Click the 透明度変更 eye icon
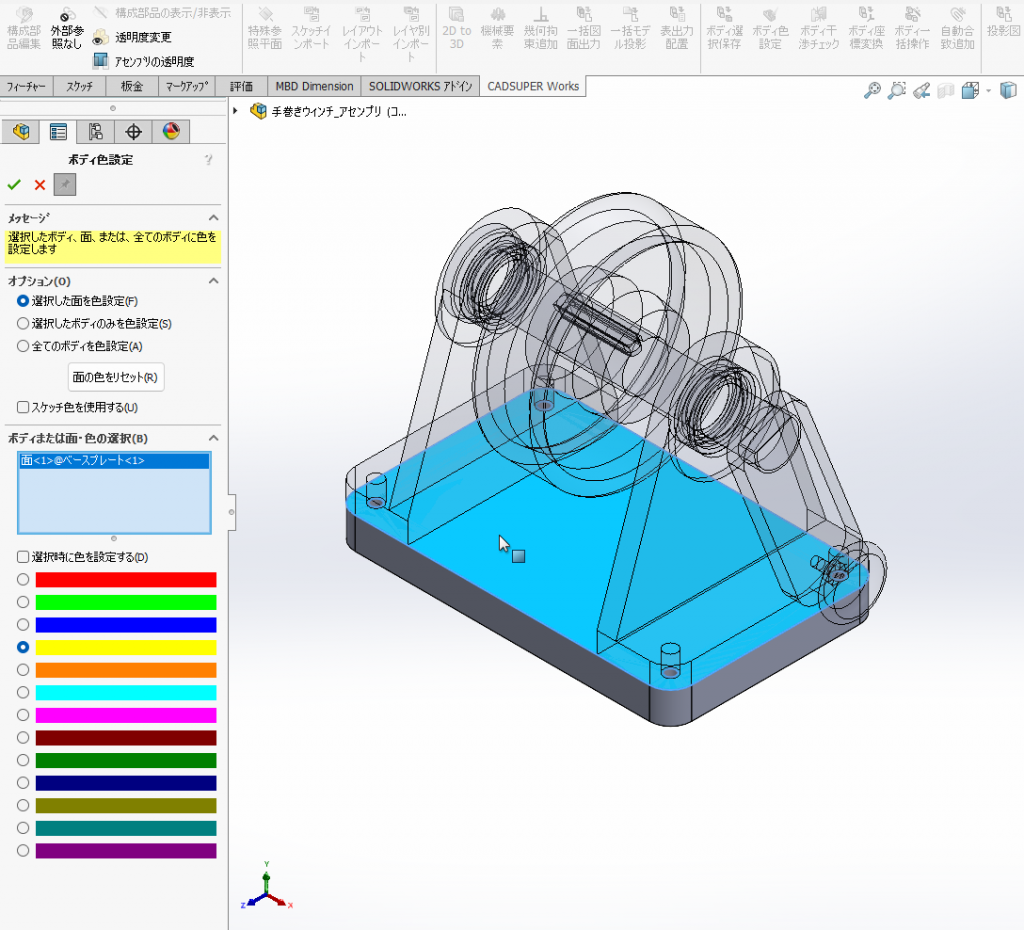The width and height of the screenshot is (1024, 930). click(x=100, y=38)
